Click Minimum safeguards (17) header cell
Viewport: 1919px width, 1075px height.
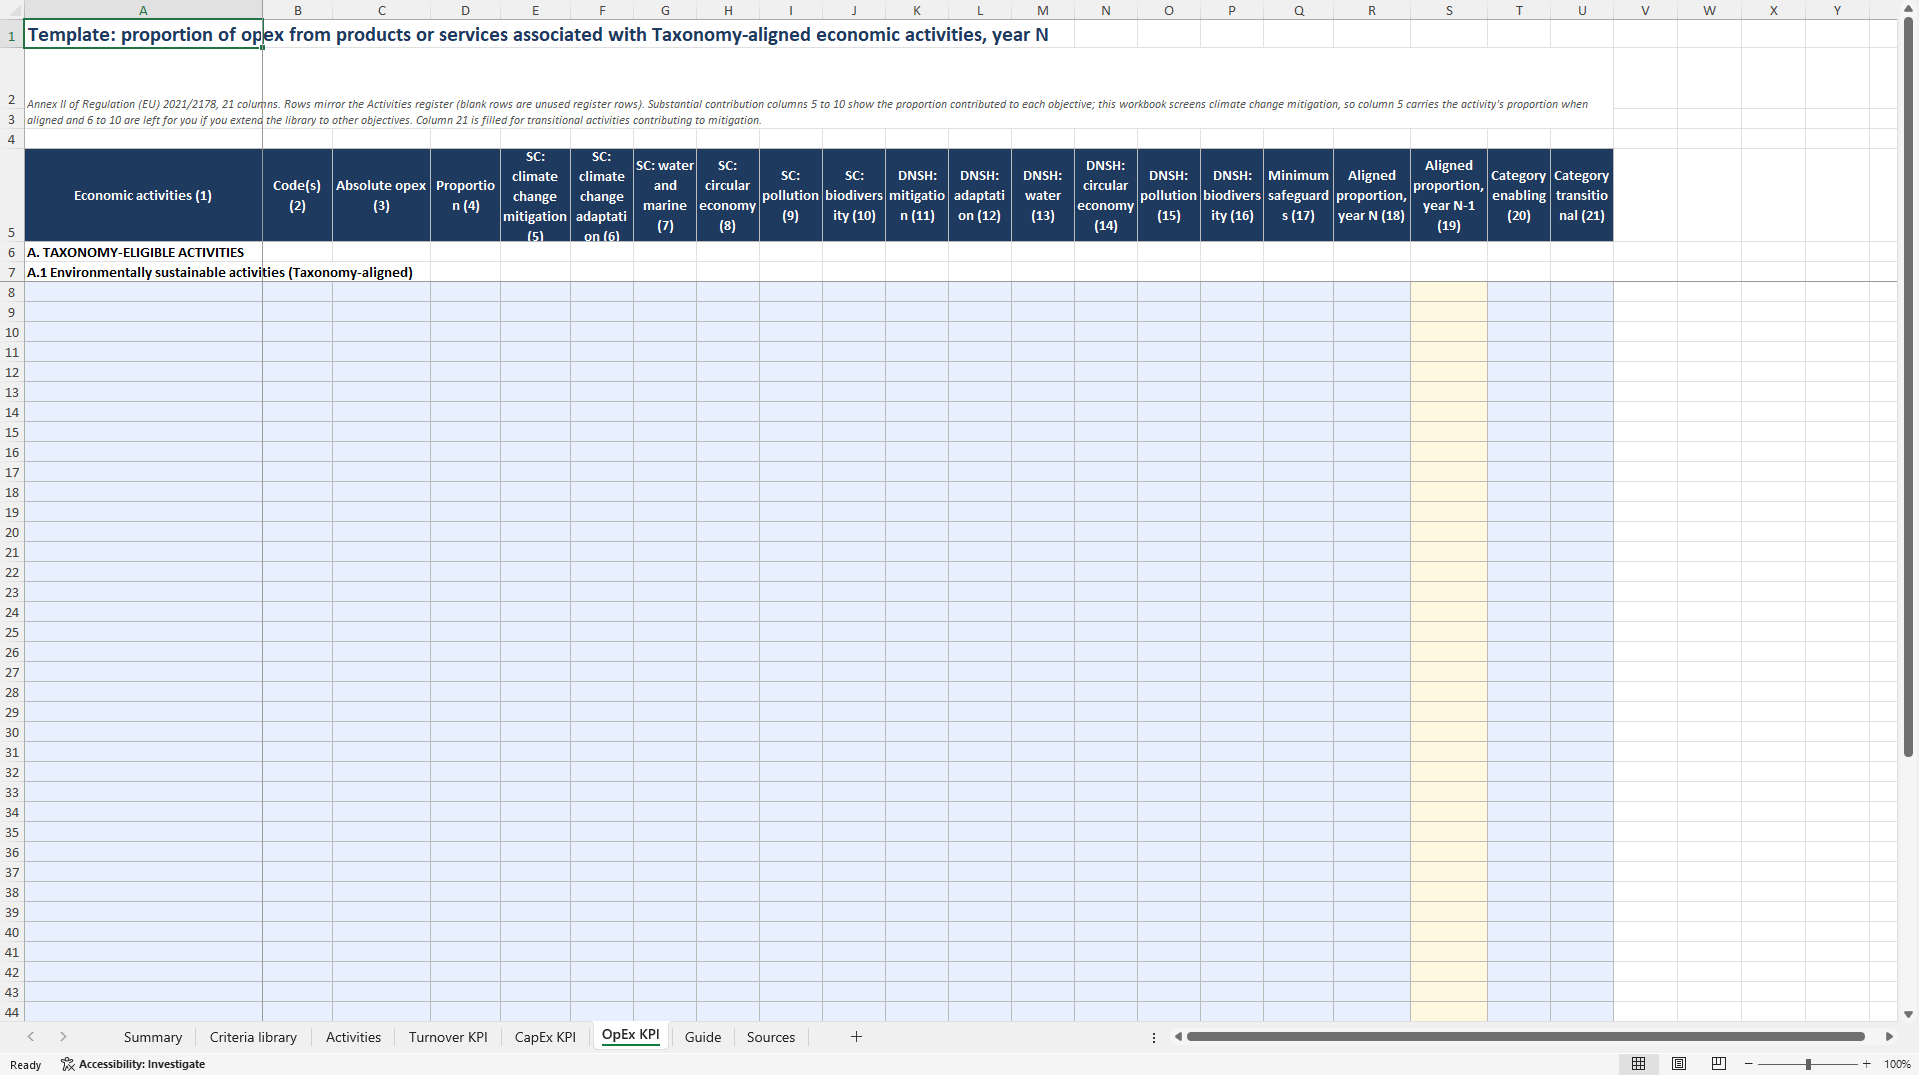click(1298, 195)
